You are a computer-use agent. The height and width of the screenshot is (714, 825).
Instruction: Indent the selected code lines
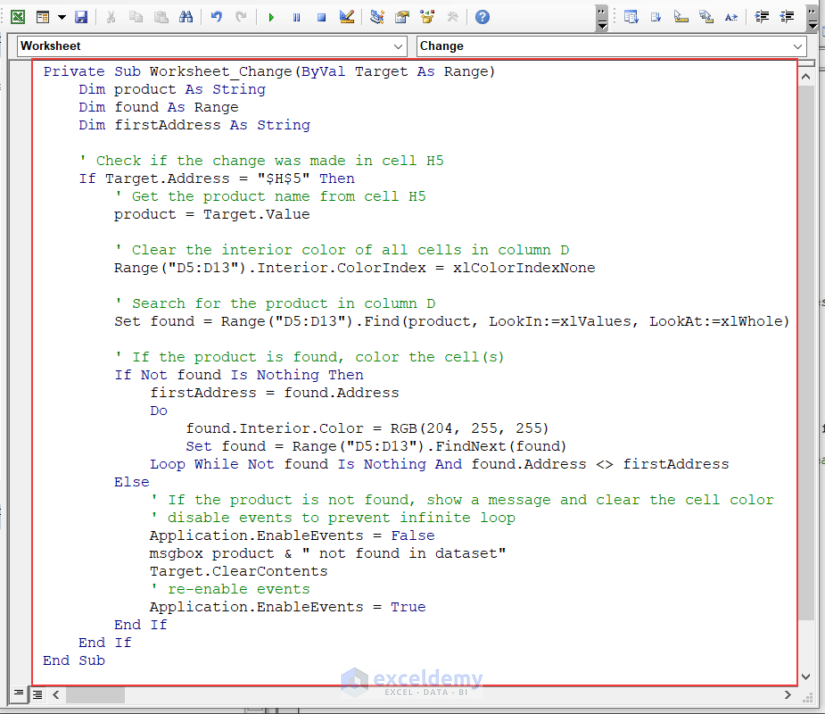tap(761, 17)
